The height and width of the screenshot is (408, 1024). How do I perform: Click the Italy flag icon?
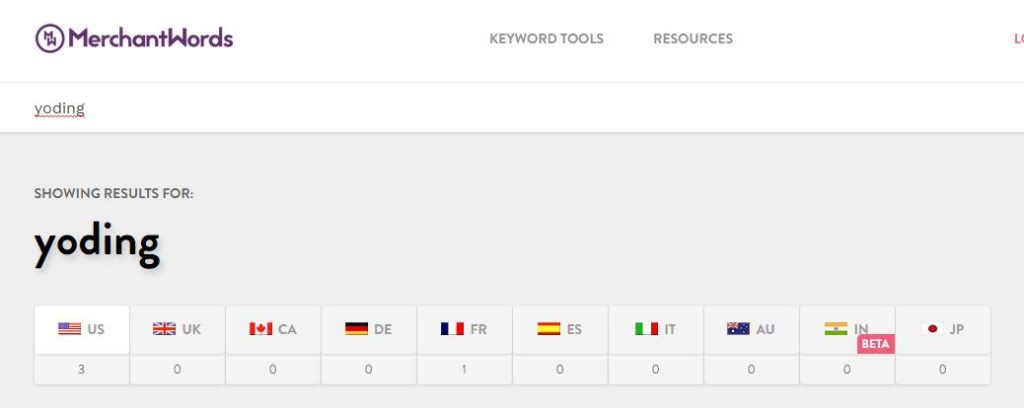pyautogui.click(x=645, y=329)
